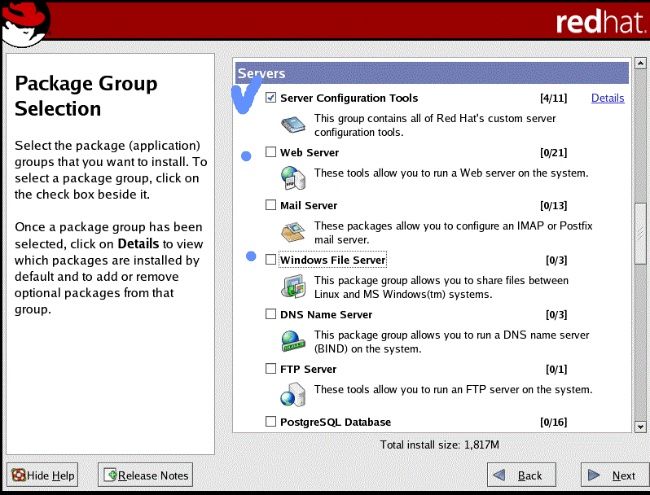
Task: Go Back to the previous step
Action: coord(521,475)
